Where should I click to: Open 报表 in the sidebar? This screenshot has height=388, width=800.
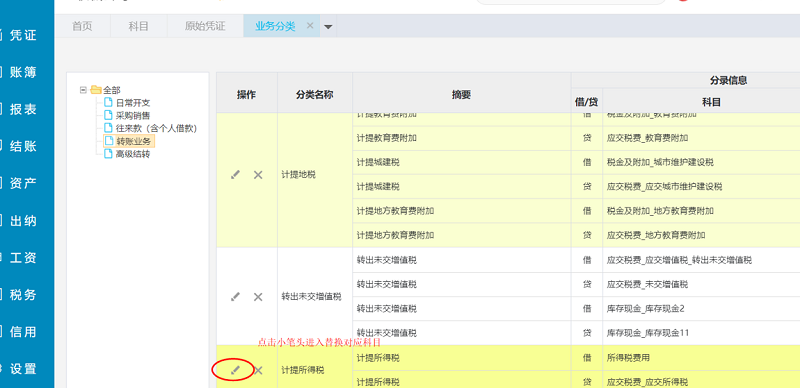coord(23,109)
